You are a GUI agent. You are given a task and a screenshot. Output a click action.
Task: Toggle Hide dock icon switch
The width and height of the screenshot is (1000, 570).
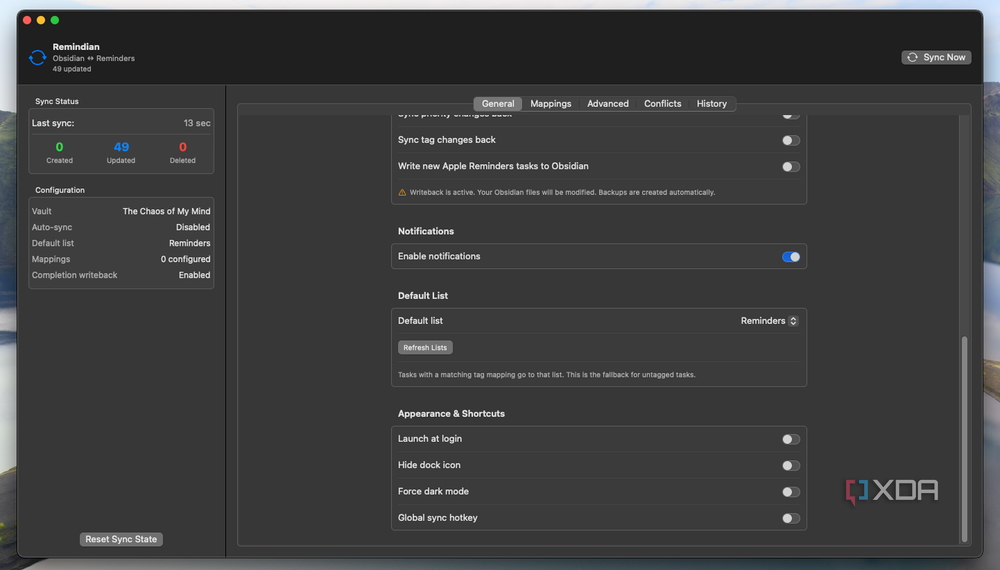tap(791, 465)
